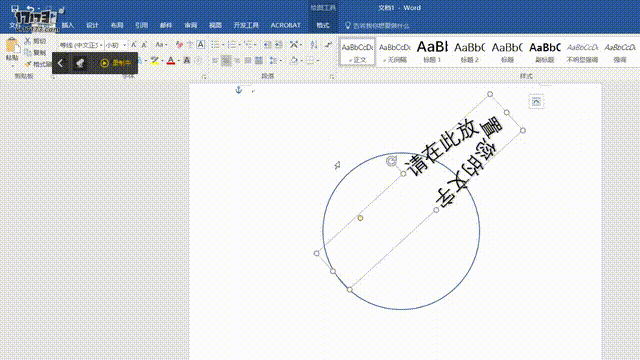Open the References (引用) ribbon tab
This screenshot has height=360, width=640.
141,25
